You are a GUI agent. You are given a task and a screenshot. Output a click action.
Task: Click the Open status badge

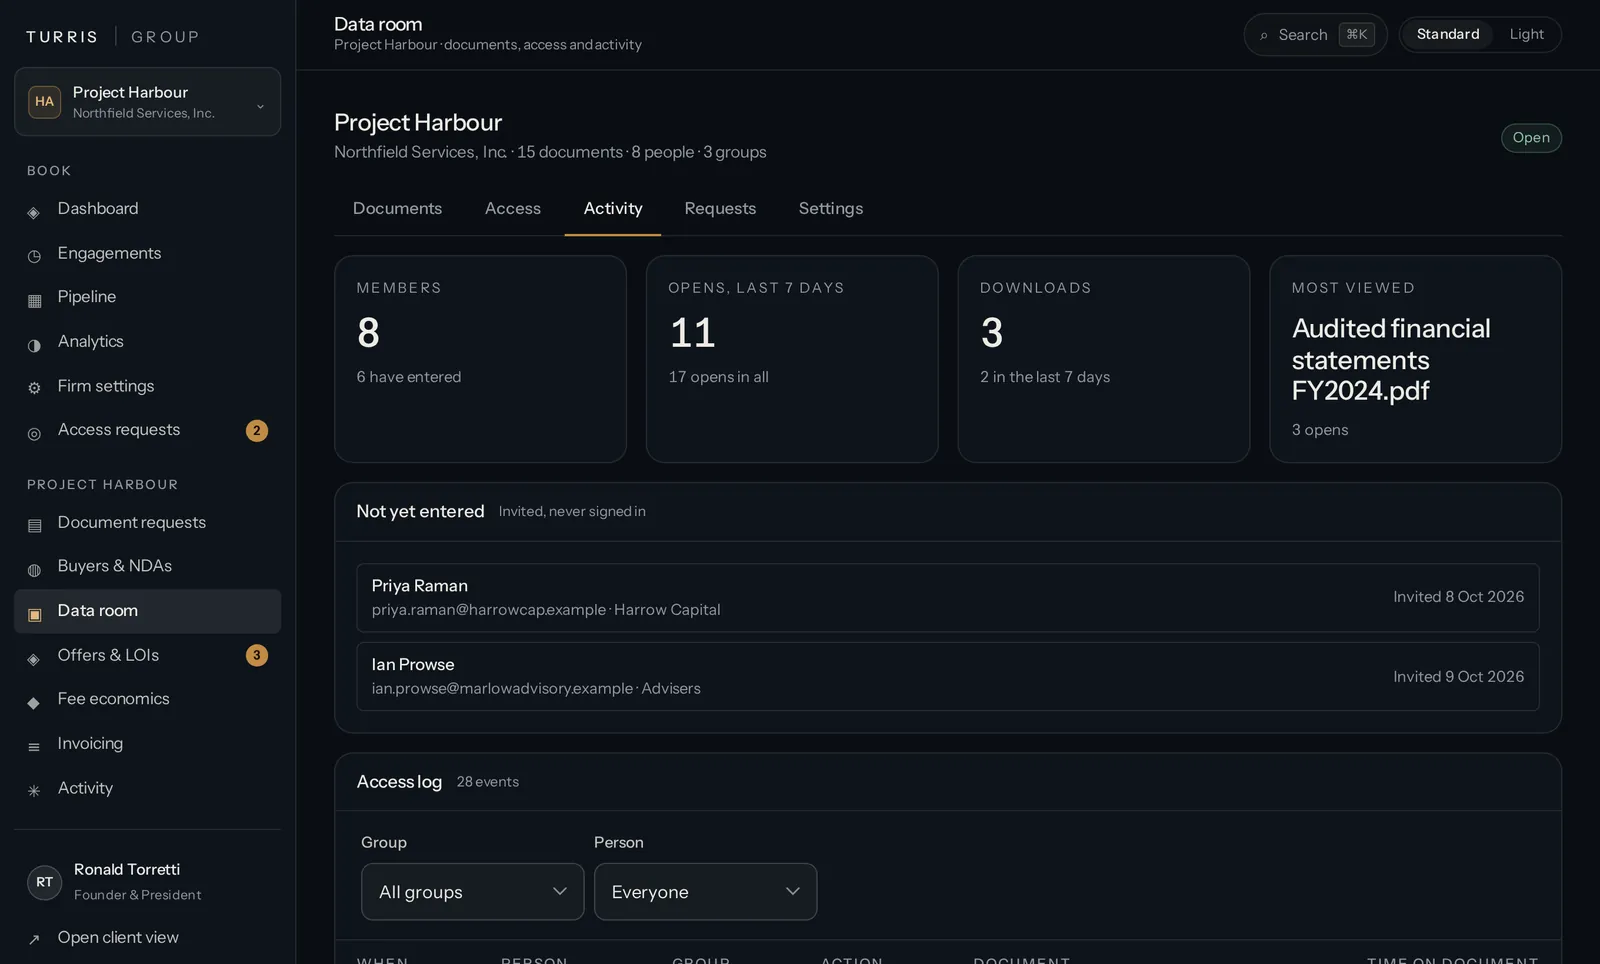(1531, 138)
